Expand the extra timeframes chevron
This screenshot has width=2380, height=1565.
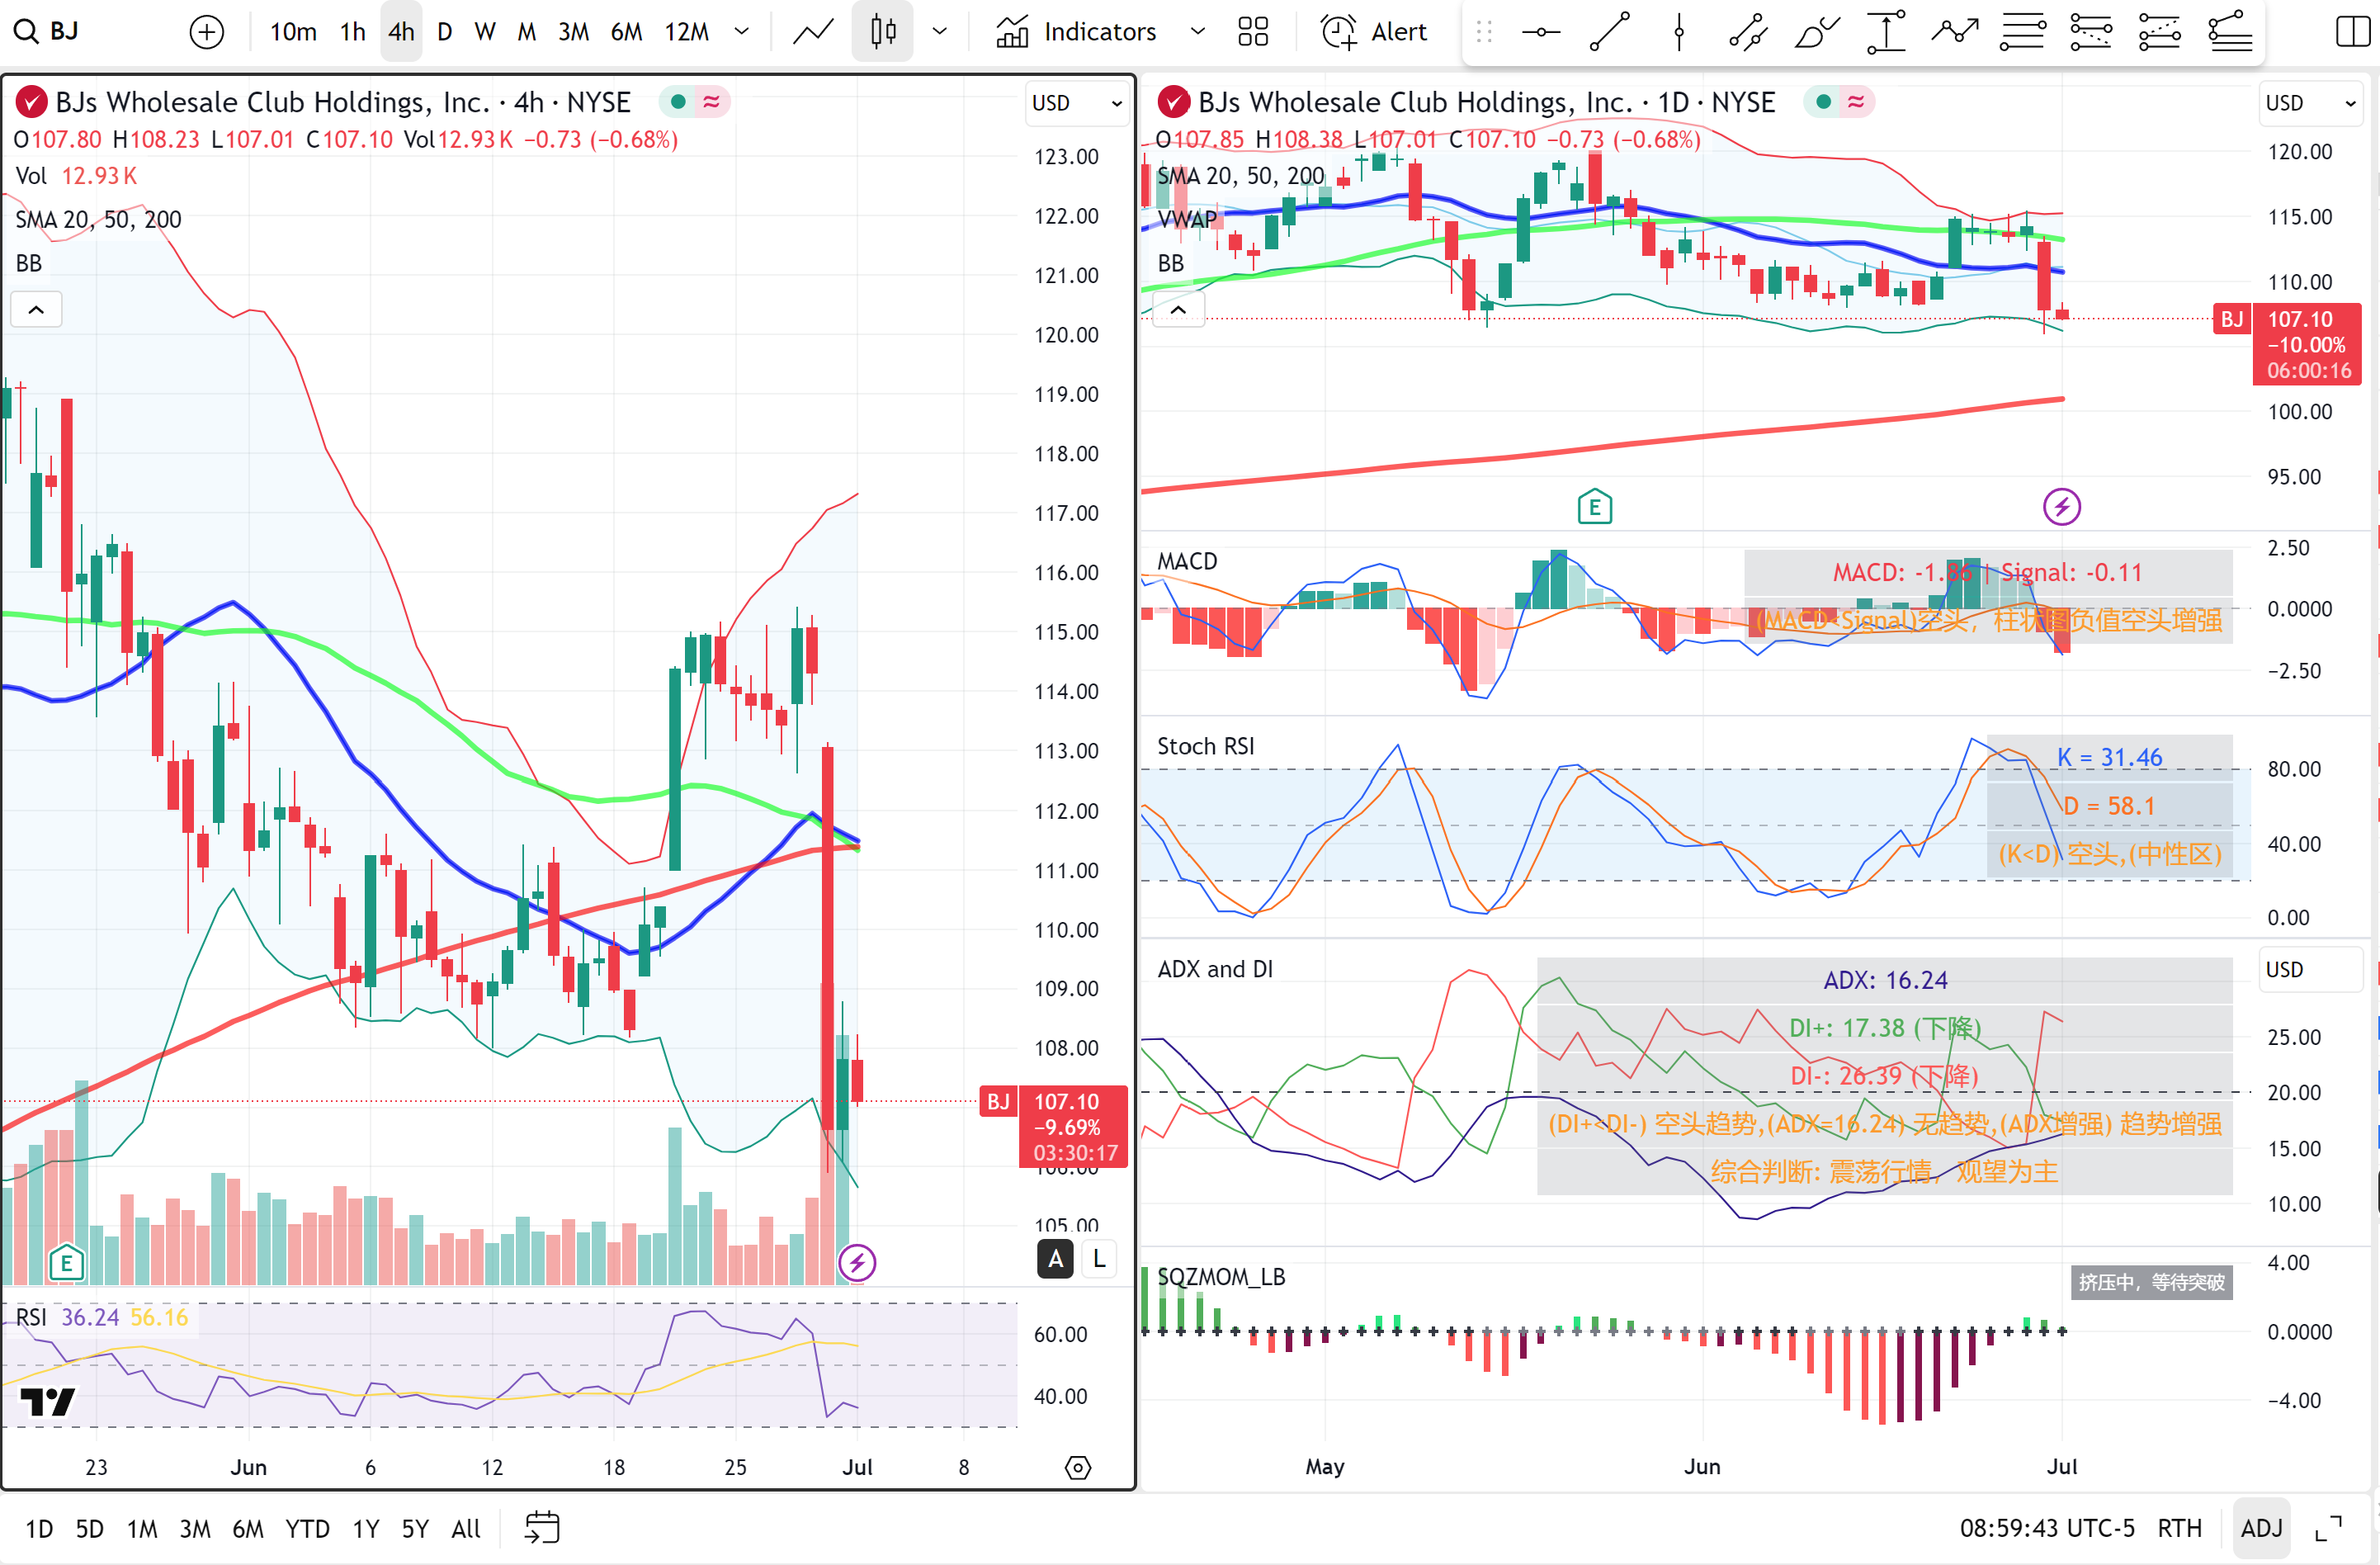pyautogui.click(x=742, y=31)
